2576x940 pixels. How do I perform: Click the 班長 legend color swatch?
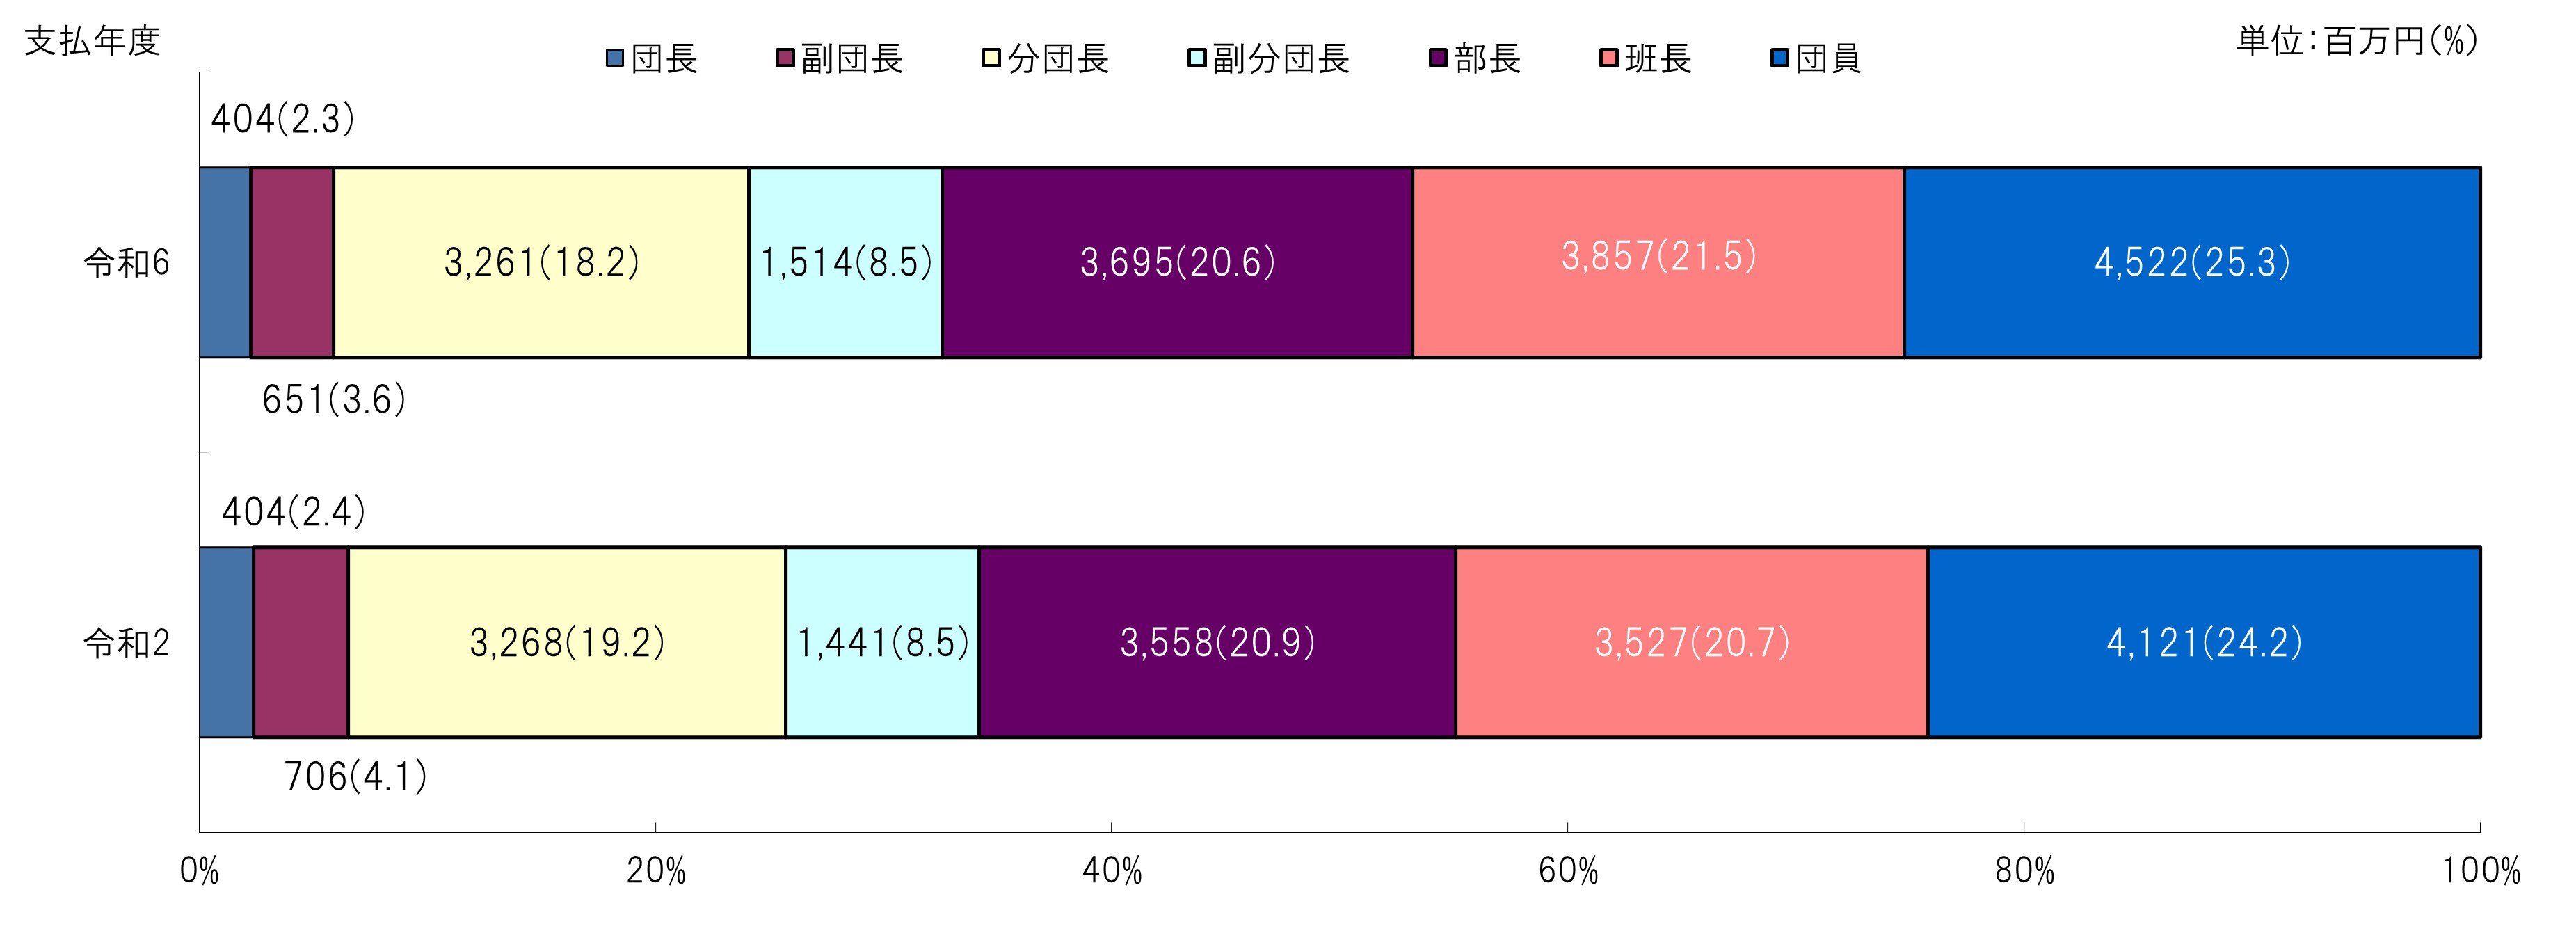1609,58
